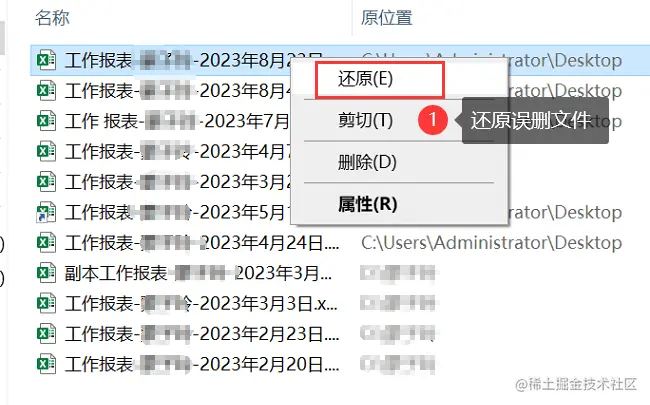The image size is (650, 405).
Task: Sort by the 原位置 column header
Action: (x=386, y=18)
